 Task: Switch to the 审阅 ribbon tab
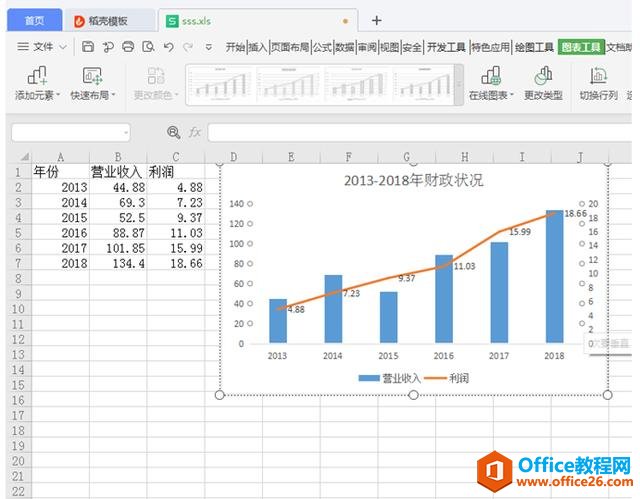tap(367, 47)
